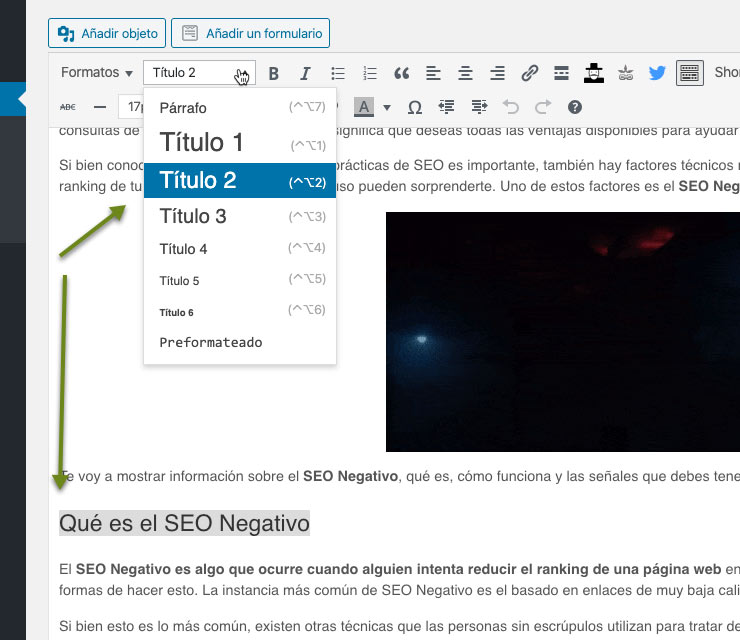Choose Preformateado in the format list
740x640 pixels.
(240, 342)
